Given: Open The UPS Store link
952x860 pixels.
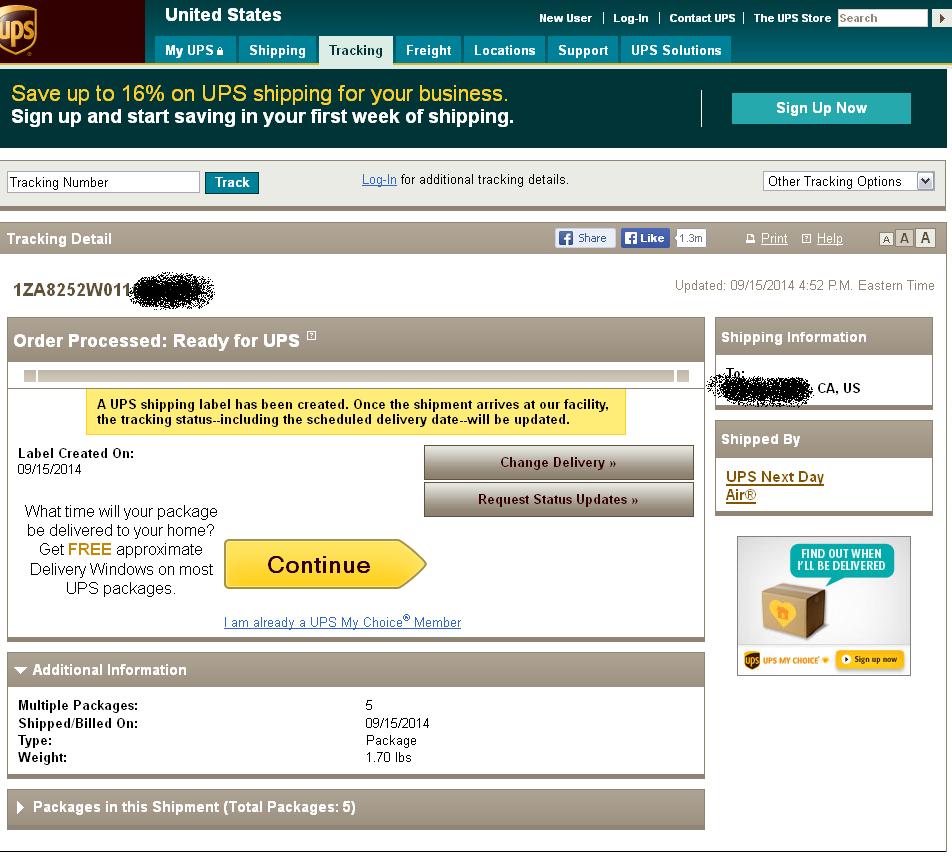Looking at the screenshot, I should tap(792, 18).
